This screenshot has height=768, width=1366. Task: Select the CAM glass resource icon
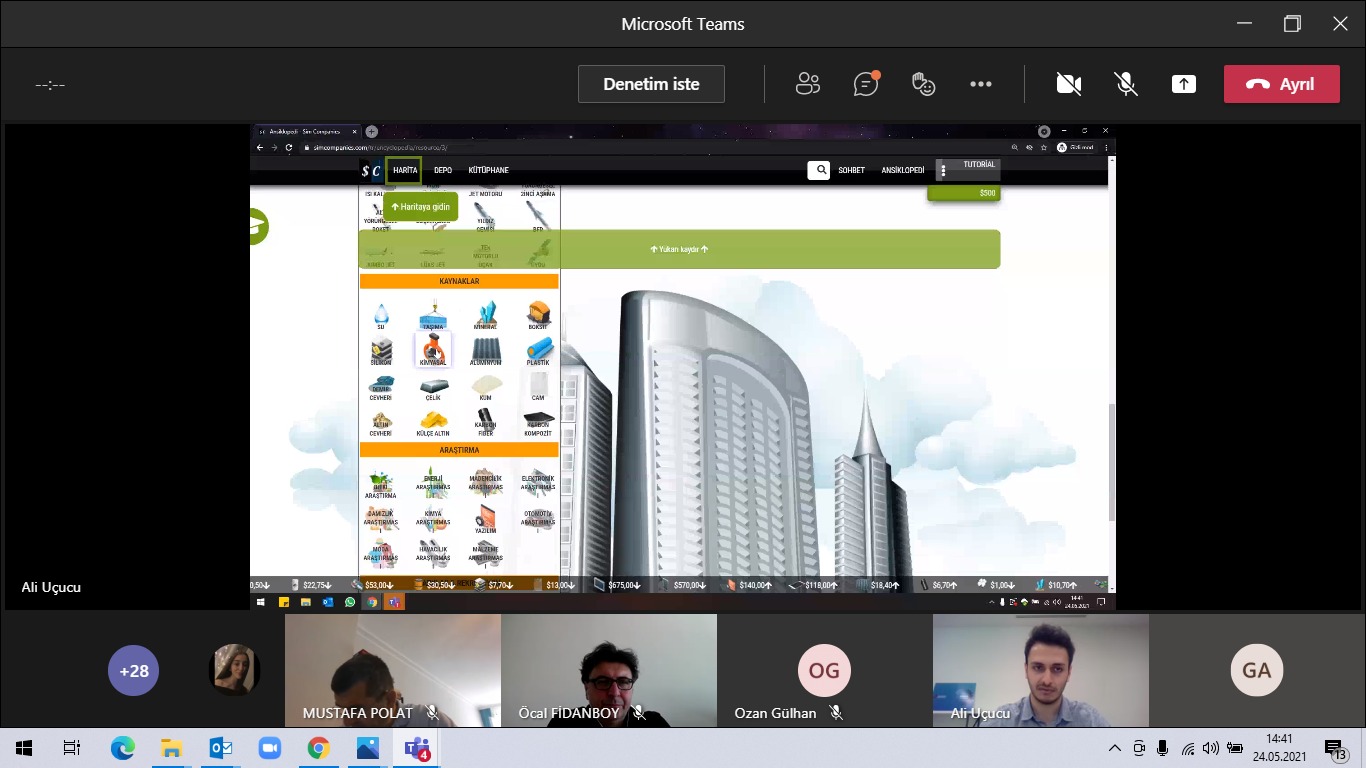538,388
